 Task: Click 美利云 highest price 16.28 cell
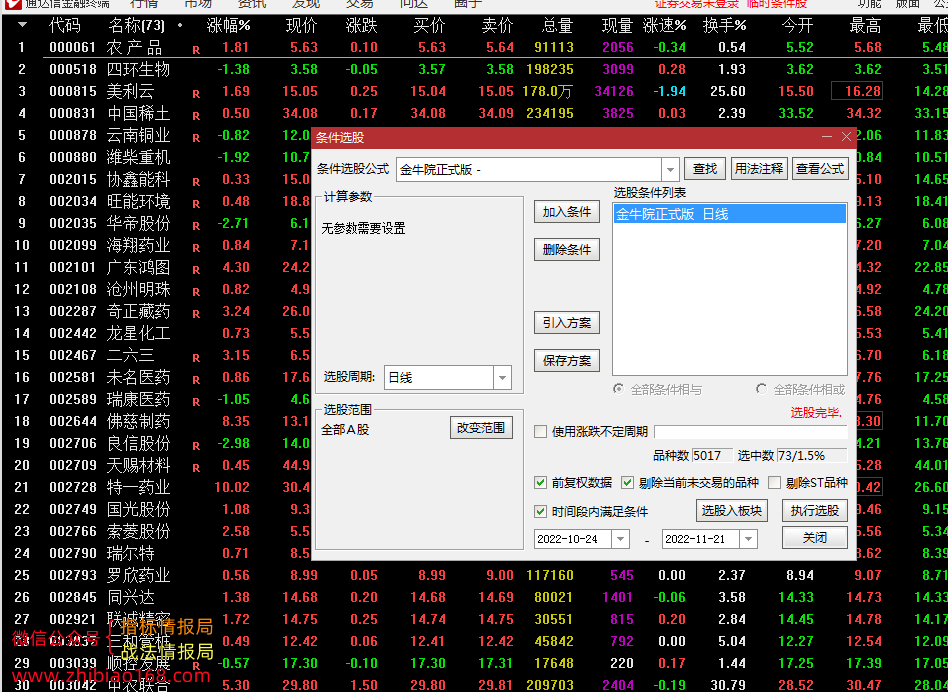(x=857, y=91)
